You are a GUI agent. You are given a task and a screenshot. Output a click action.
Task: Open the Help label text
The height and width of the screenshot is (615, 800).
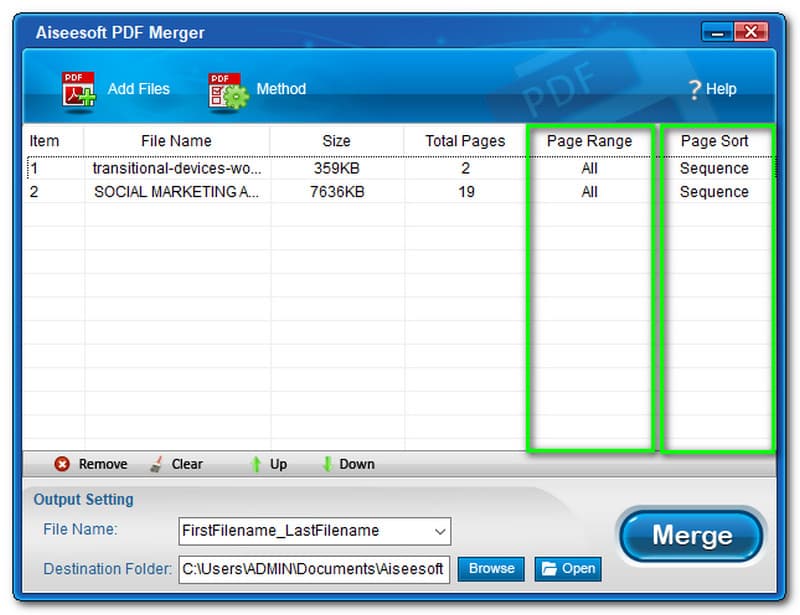point(721,89)
